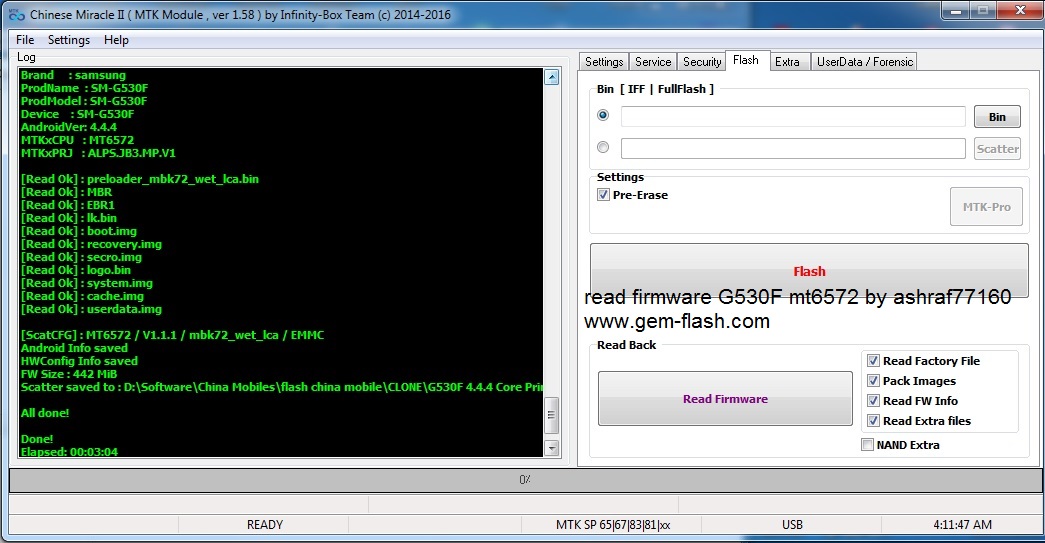Open the File menu
The height and width of the screenshot is (543, 1045).
25,40
